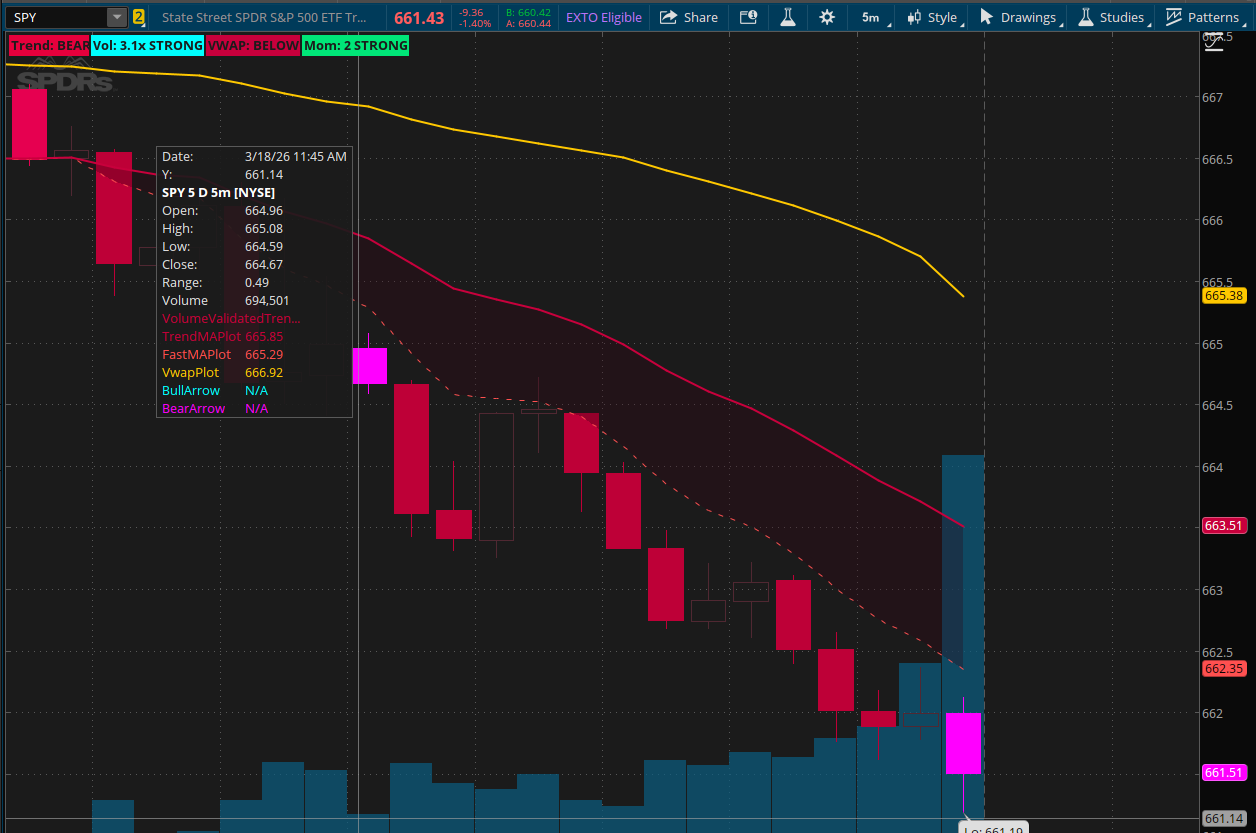Open the SPY symbol dropdown arrow
1256x833 pixels.
click(117, 17)
